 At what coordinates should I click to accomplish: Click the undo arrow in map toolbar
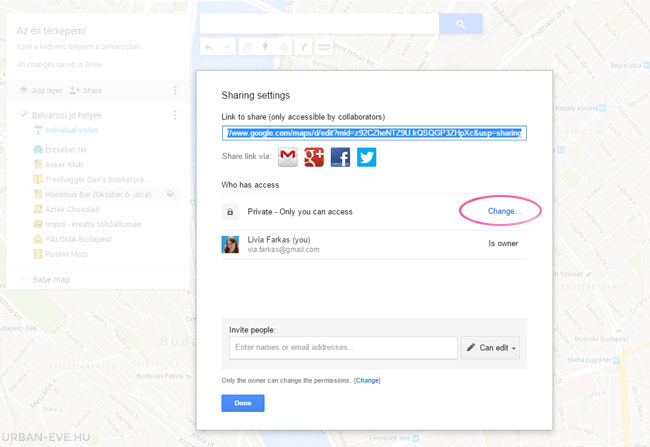pos(209,47)
